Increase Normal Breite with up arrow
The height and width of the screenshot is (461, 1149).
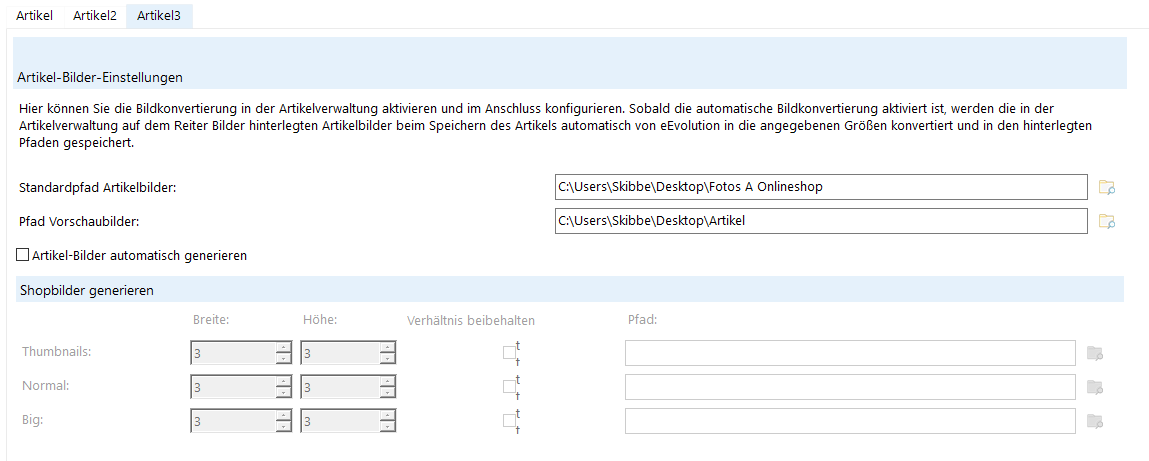[283, 381]
